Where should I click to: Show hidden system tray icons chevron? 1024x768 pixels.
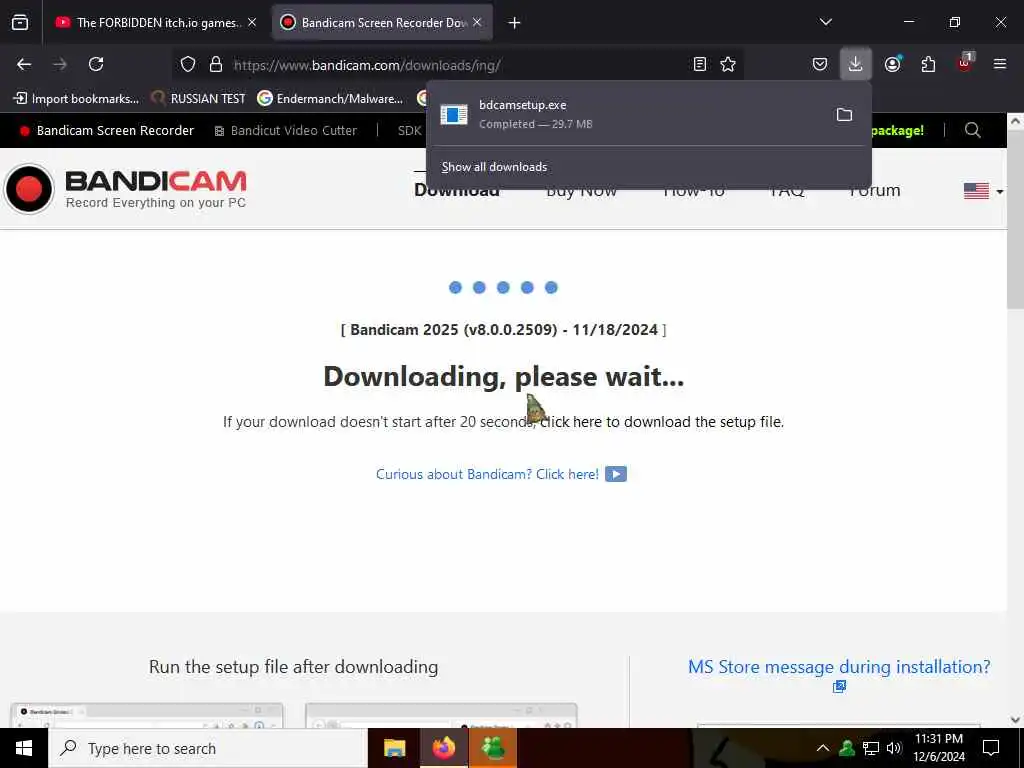(x=823, y=748)
